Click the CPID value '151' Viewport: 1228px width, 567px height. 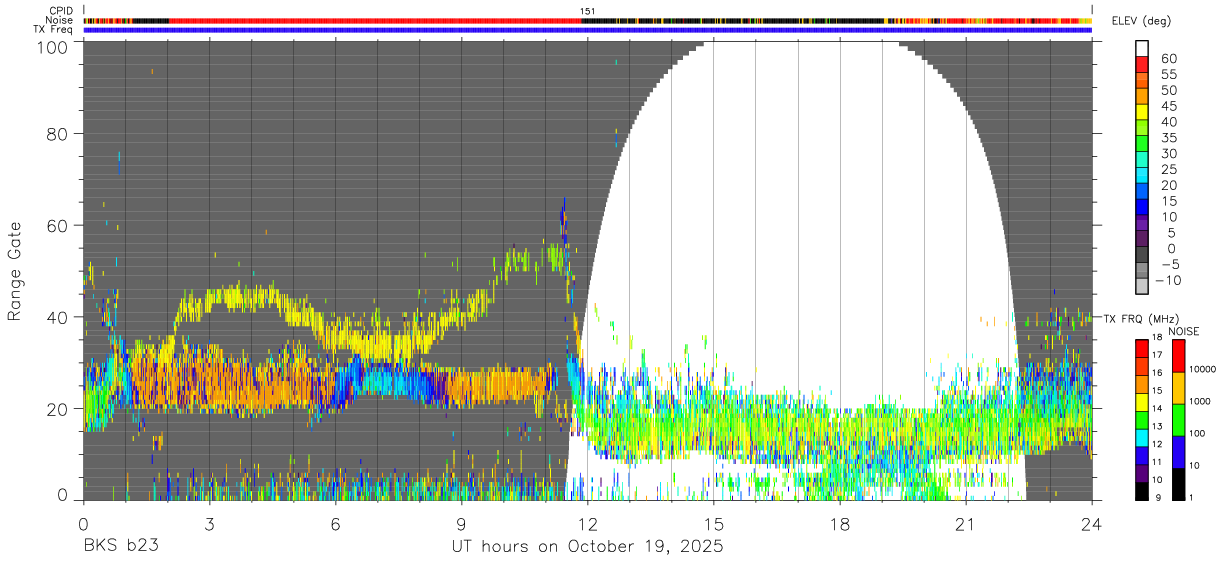(587, 11)
